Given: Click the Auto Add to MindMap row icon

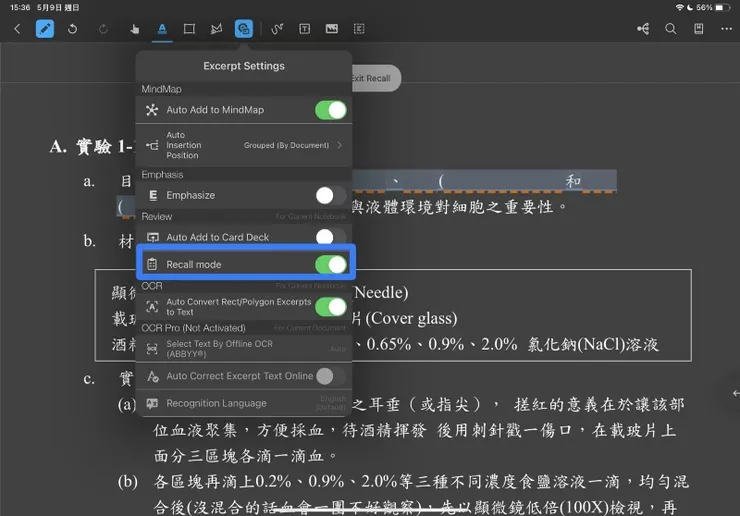Looking at the screenshot, I should (x=151, y=110).
